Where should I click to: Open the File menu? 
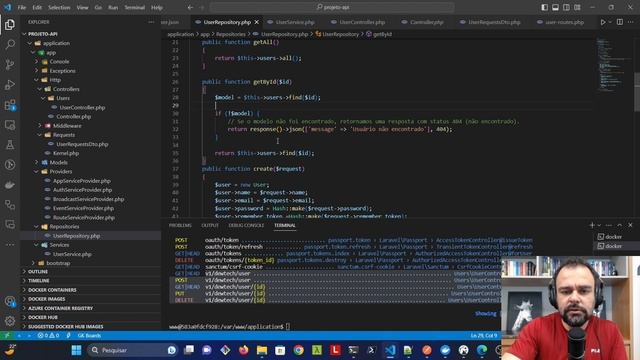22,7
